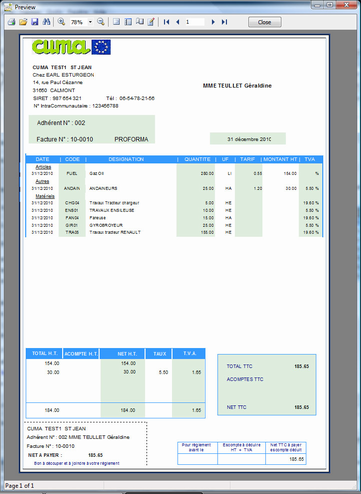Image resolution: width=361 pixels, height=494 pixels.
Task: Click 'NET A PAYER :' in the coupon
Action: click(45, 455)
